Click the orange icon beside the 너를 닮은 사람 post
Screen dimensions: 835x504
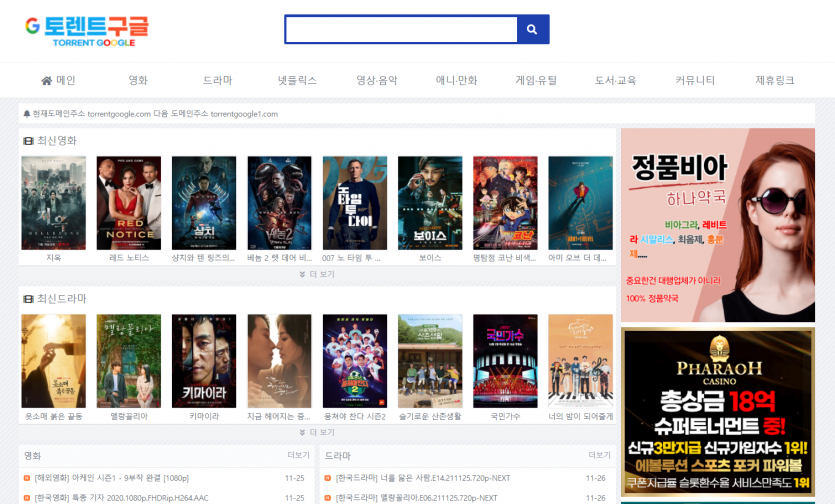328,479
